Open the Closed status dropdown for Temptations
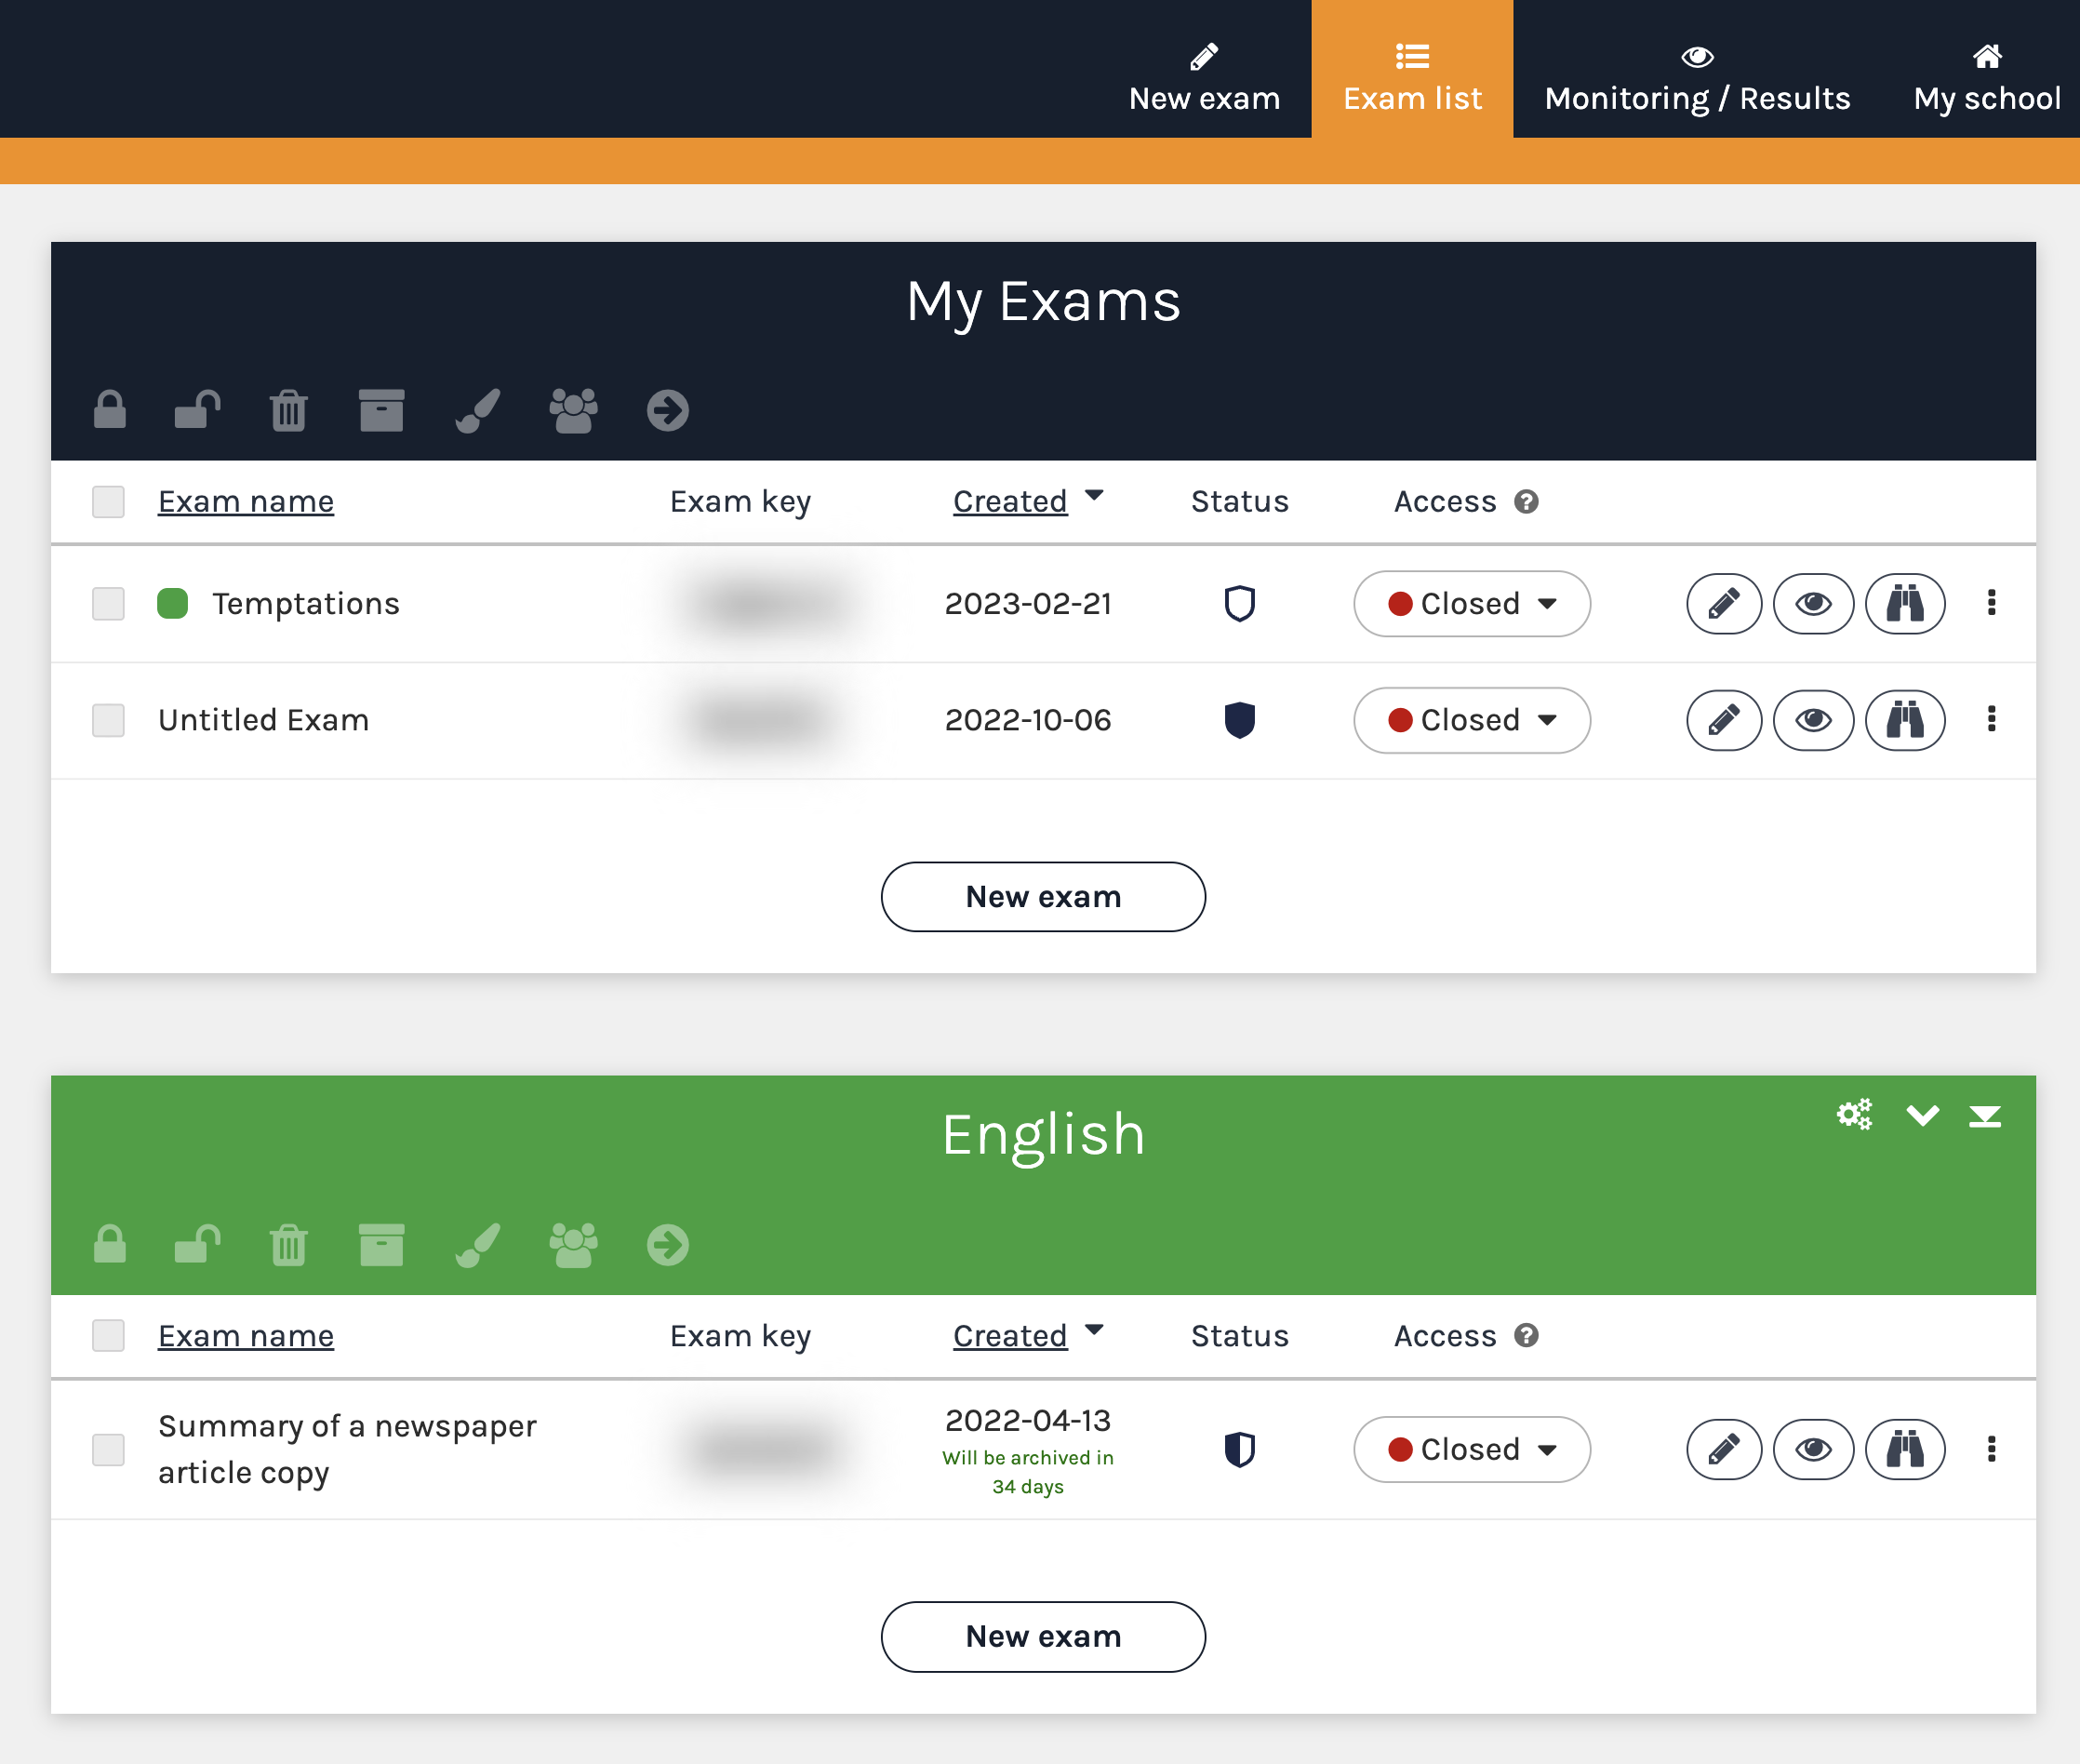 pyautogui.click(x=1471, y=603)
